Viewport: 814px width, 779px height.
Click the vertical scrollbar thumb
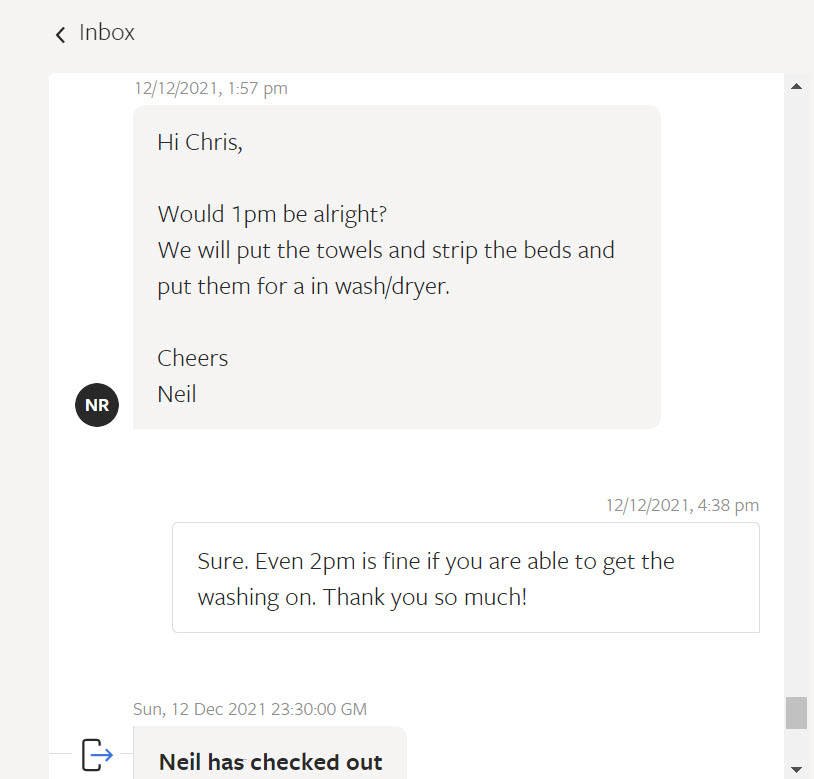pyautogui.click(x=796, y=713)
